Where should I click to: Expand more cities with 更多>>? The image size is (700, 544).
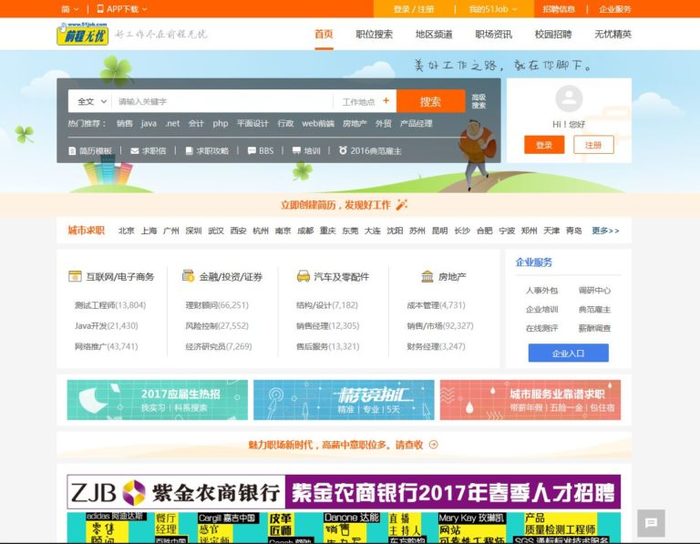pyautogui.click(x=605, y=231)
